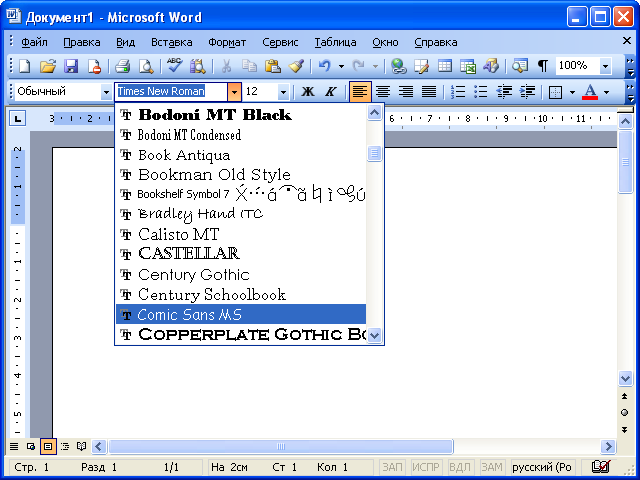Choose Calisto MT font
Screen dimensions: 640x480
pyautogui.click(x=241, y=234)
